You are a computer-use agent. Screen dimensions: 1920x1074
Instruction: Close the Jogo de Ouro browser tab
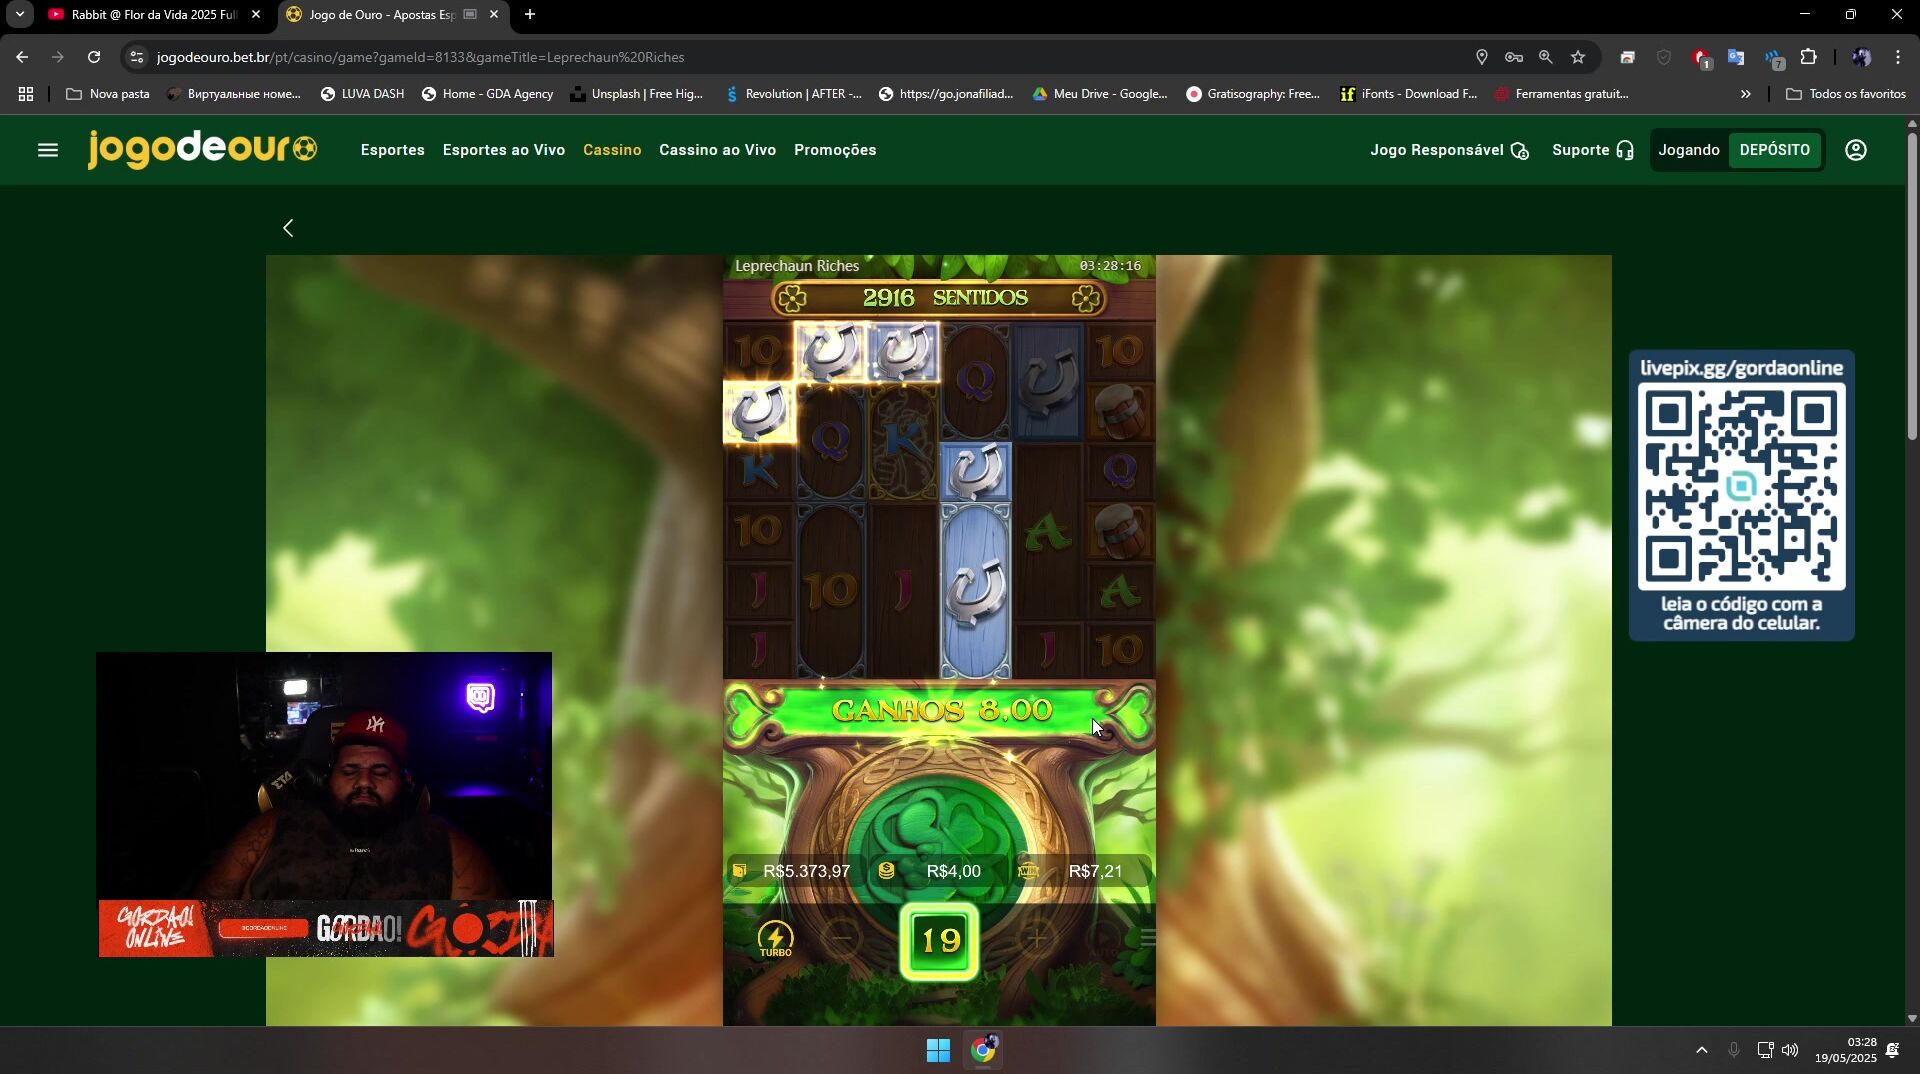(x=493, y=15)
